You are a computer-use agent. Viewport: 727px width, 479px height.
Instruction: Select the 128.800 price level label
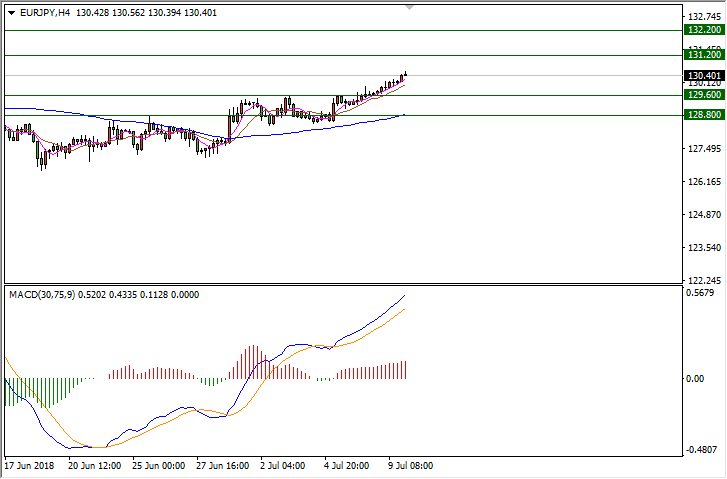pyautogui.click(x=704, y=115)
